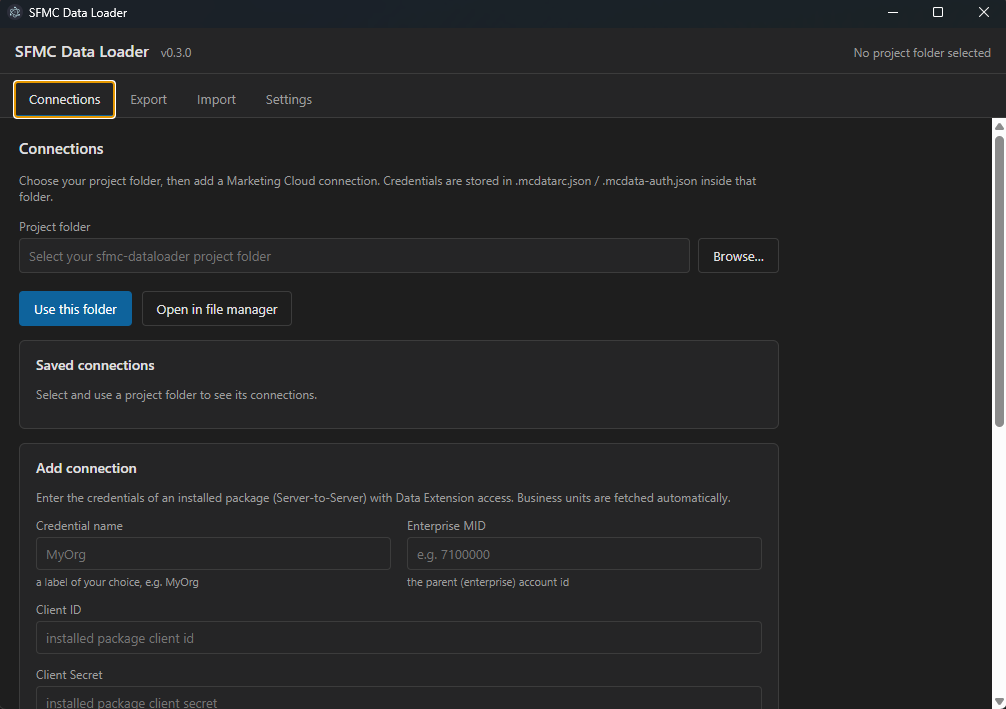The height and width of the screenshot is (709, 1006).
Task: Open the Settings tab
Action: pyautogui.click(x=289, y=99)
